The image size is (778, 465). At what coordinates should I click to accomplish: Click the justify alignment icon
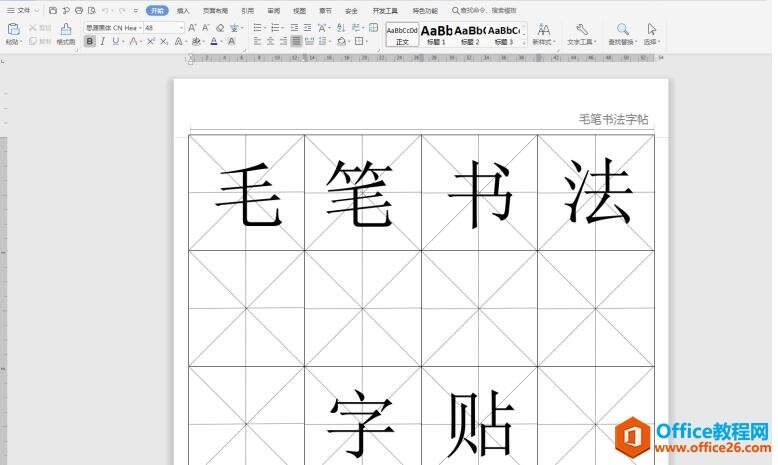[296, 42]
